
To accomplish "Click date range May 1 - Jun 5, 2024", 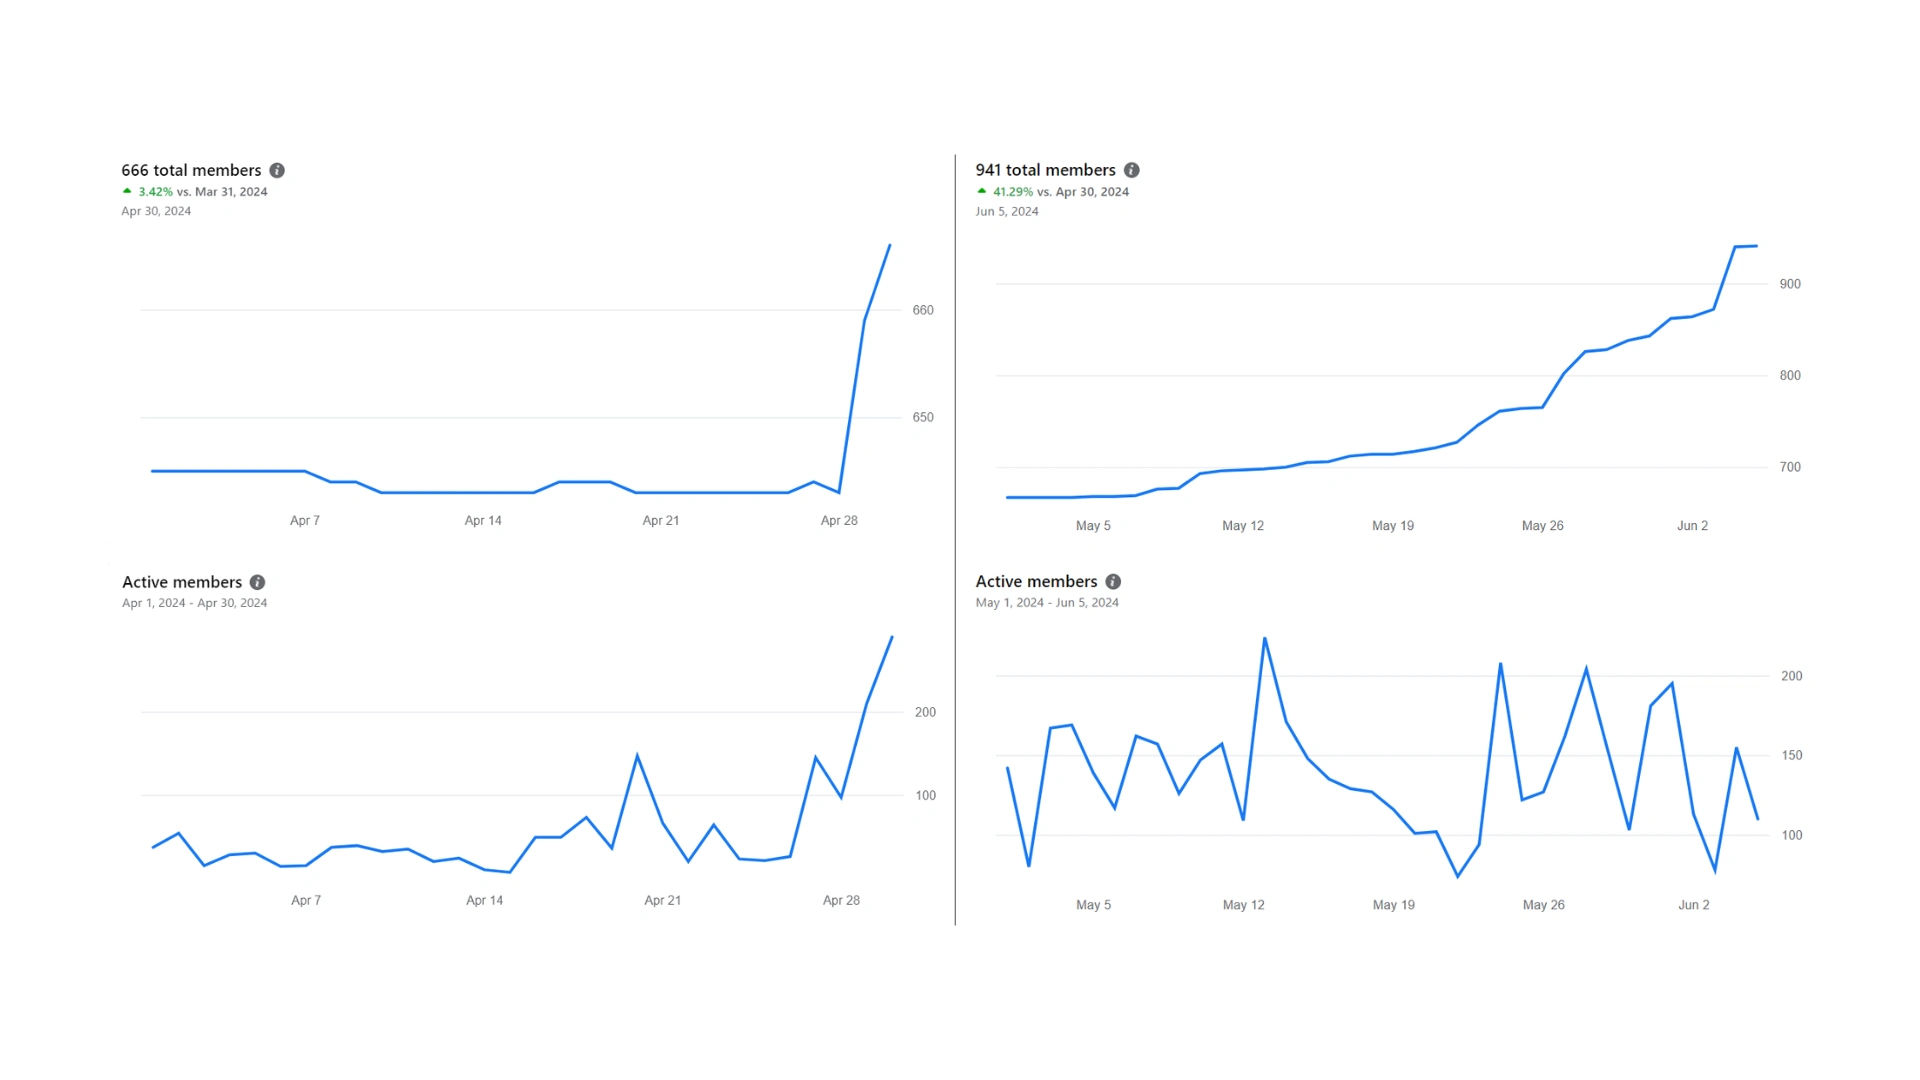I will (1047, 603).
